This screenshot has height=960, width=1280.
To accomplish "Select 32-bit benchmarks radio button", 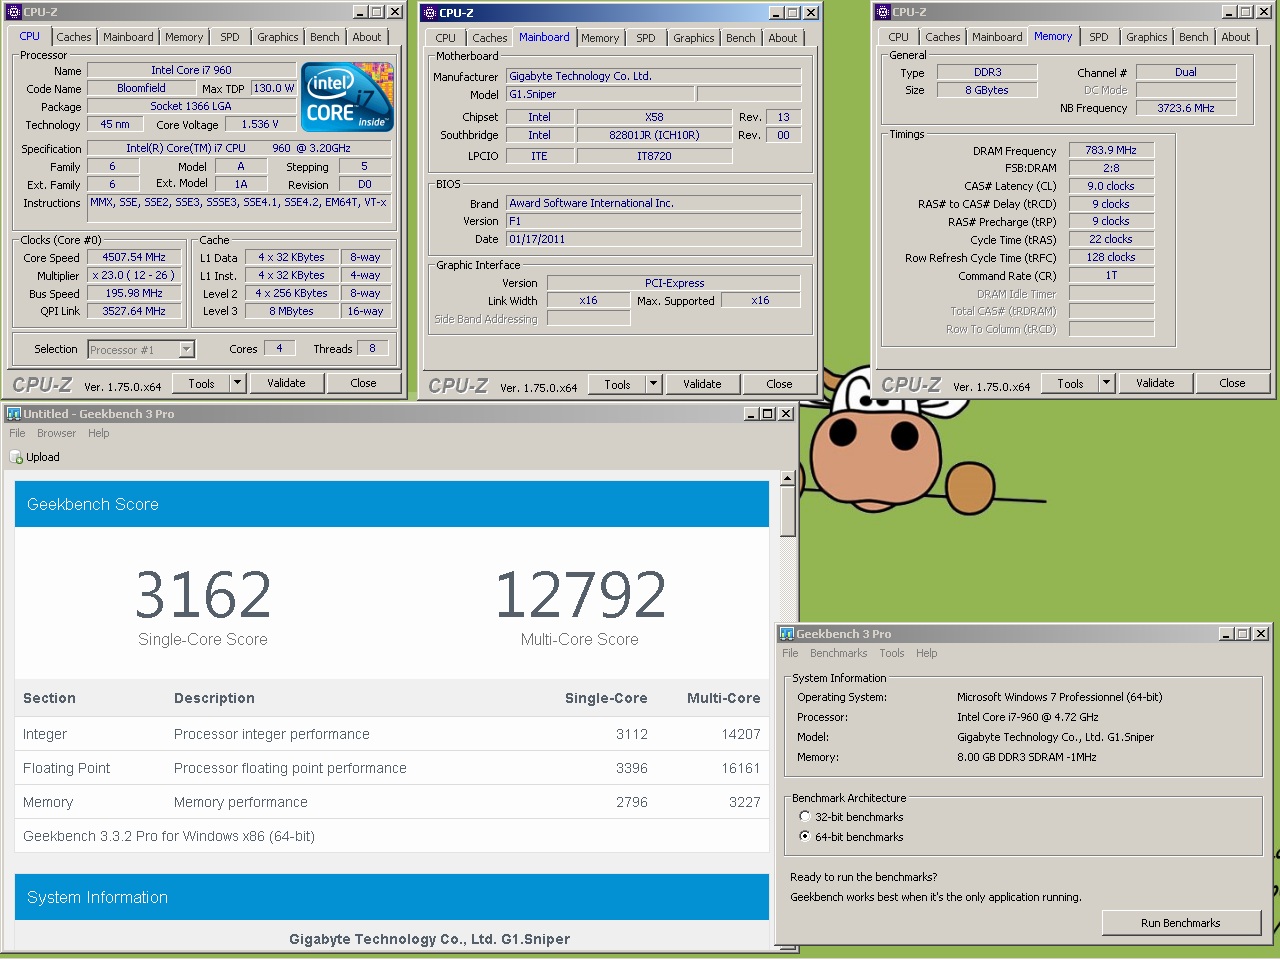I will tap(805, 817).
